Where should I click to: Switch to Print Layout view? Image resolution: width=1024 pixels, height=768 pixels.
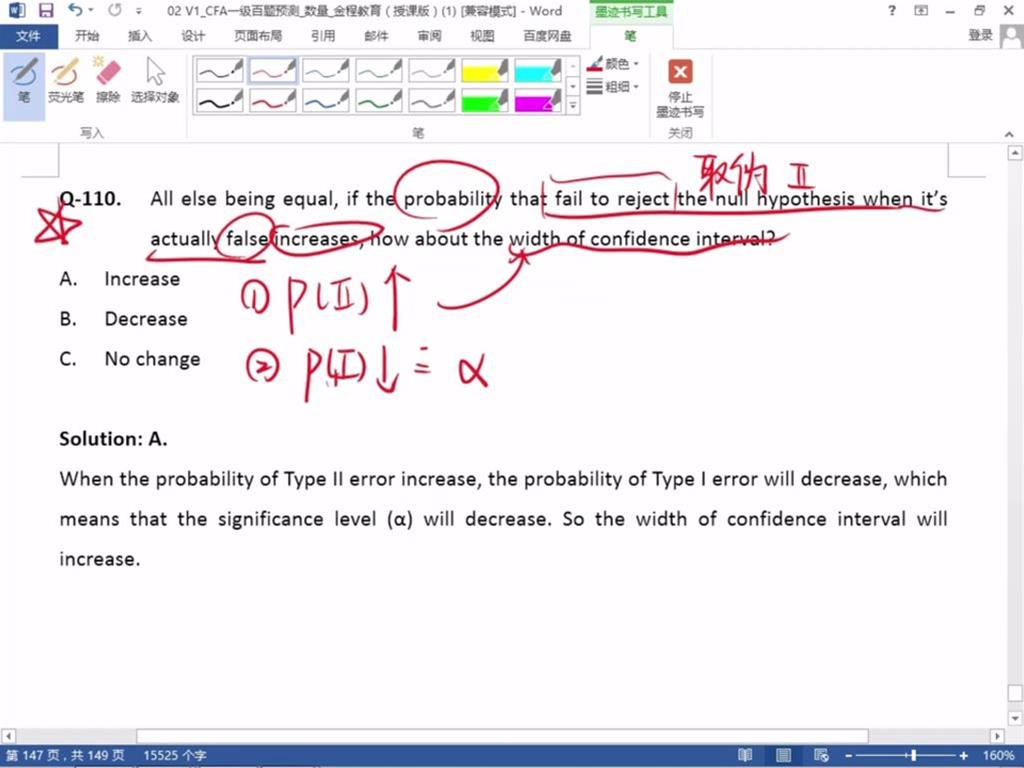tap(783, 756)
